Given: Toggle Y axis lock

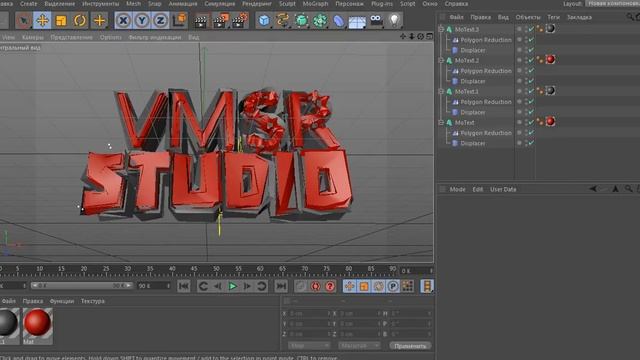Looking at the screenshot, I should (x=142, y=20).
